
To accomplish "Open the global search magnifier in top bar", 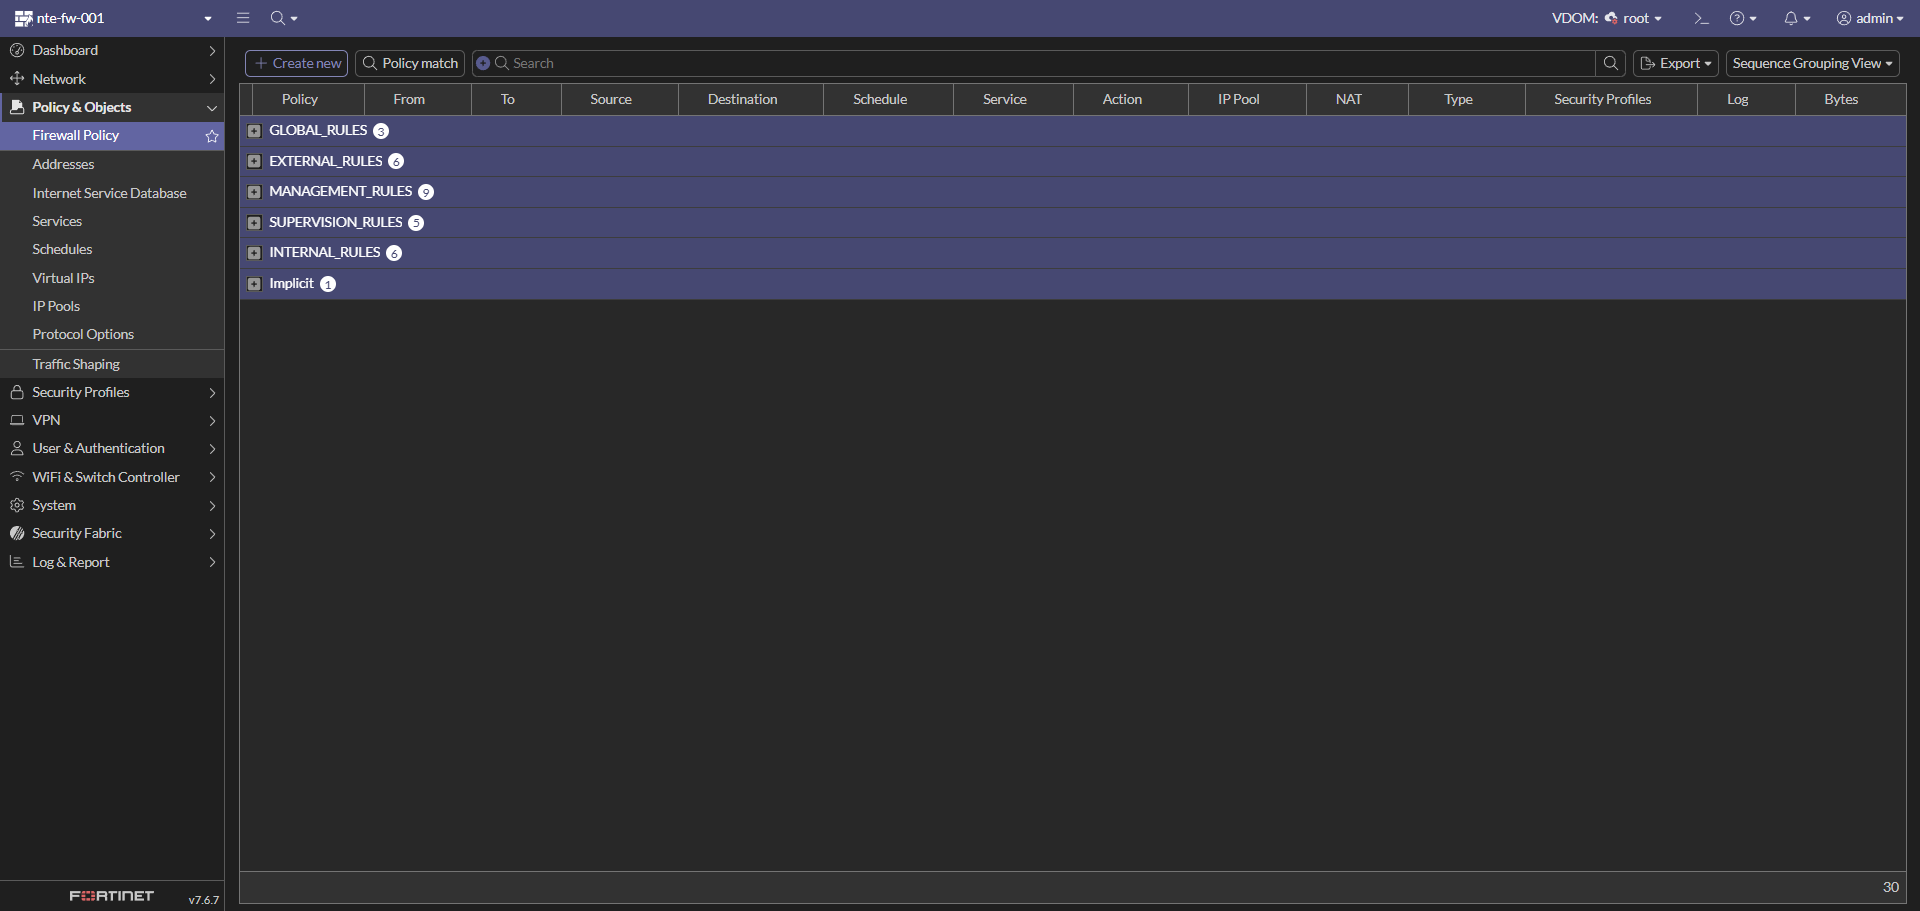I will (x=284, y=18).
